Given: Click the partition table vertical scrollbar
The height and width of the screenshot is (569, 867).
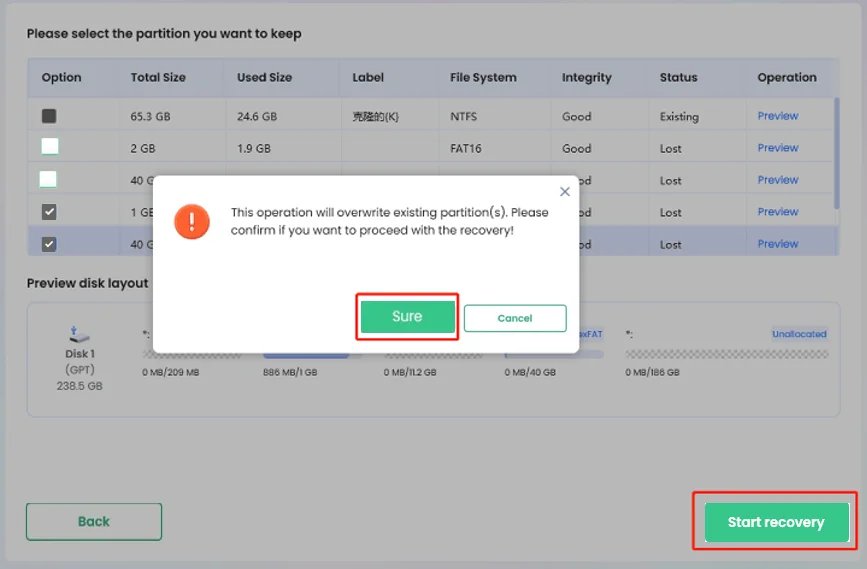Looking at the screenshot, I should (836, 150).
